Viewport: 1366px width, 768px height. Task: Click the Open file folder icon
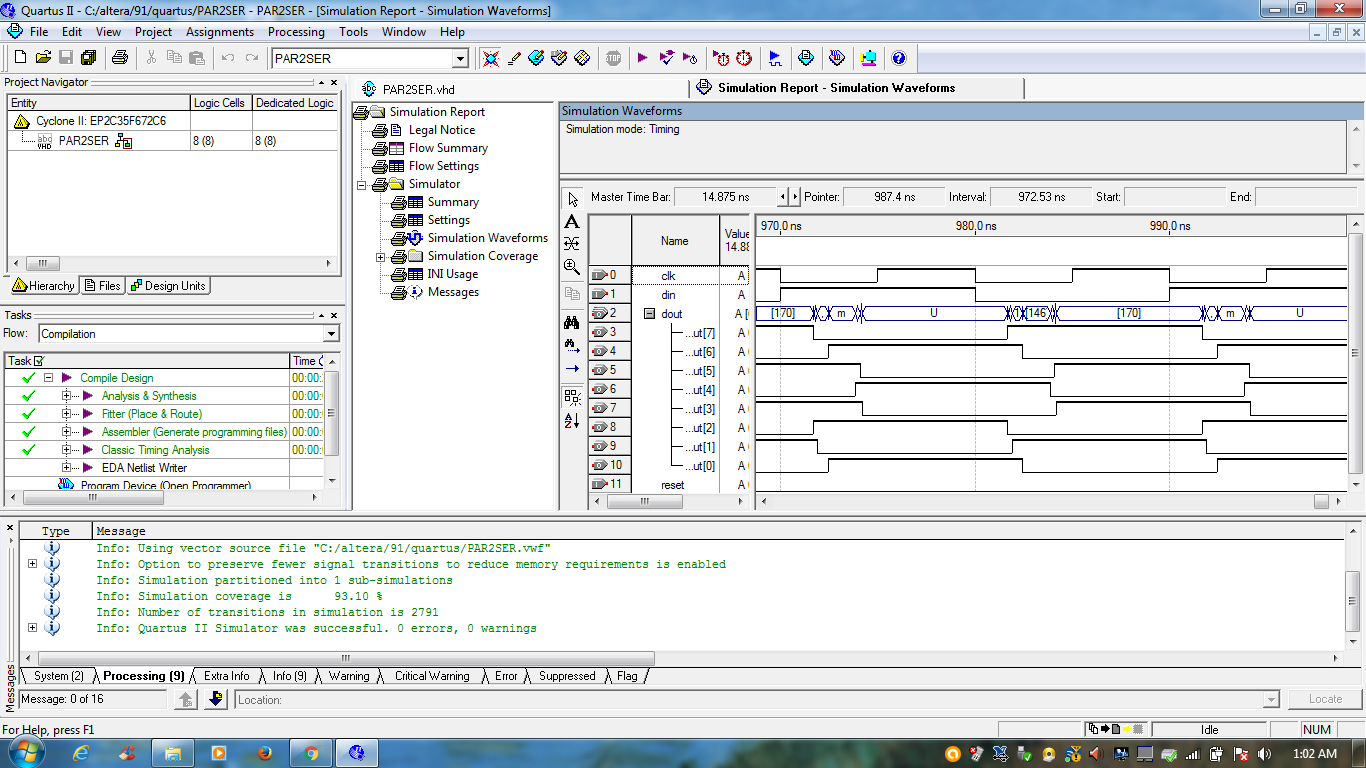(x=43, y=58)
